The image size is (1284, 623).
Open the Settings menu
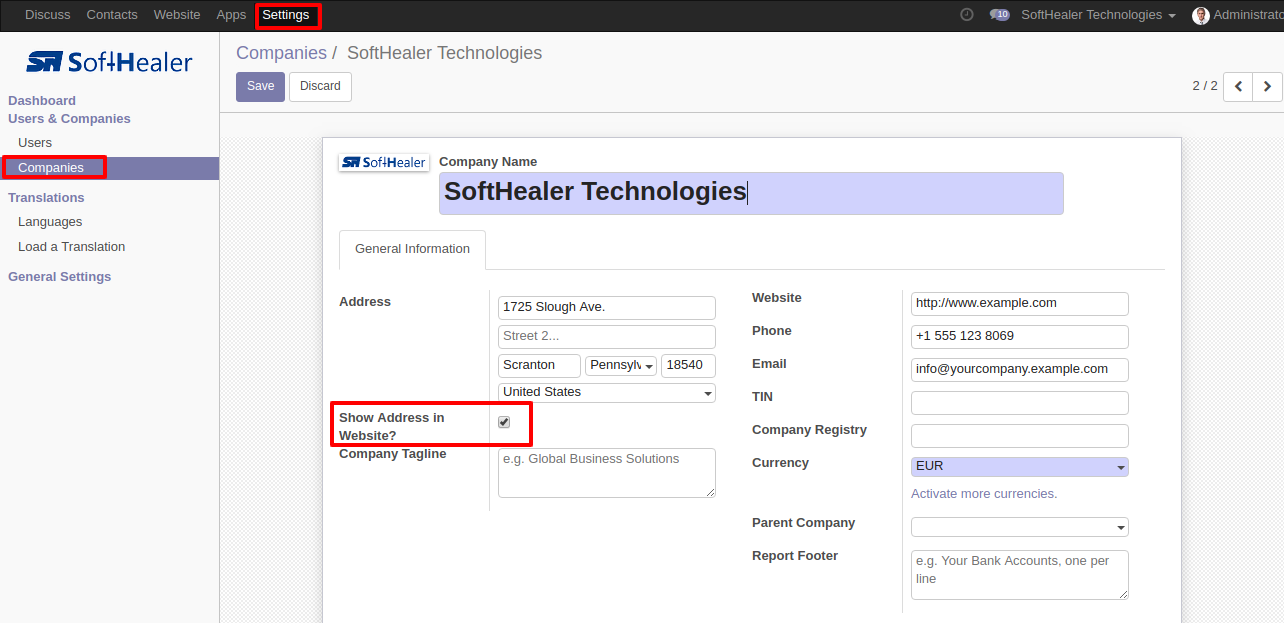coord(286,15)
